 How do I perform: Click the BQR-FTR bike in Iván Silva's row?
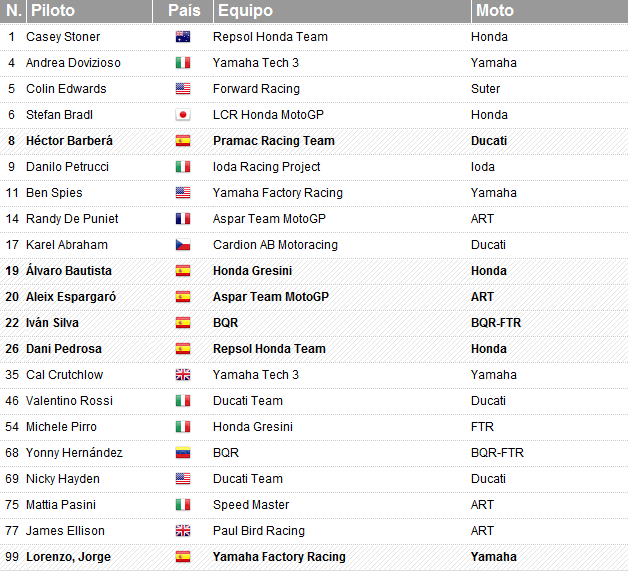[x=496, y=323]
